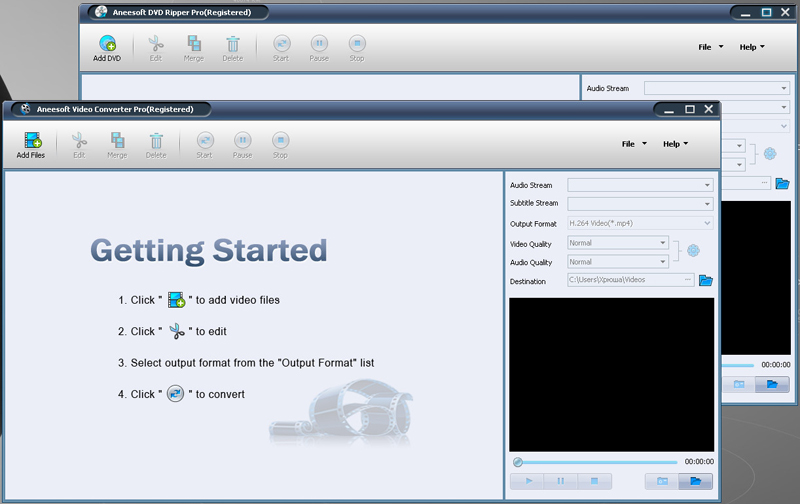Open snapshot folder button in Video Converter preview
The image size is (800, 504).
[x=695, y=481]
